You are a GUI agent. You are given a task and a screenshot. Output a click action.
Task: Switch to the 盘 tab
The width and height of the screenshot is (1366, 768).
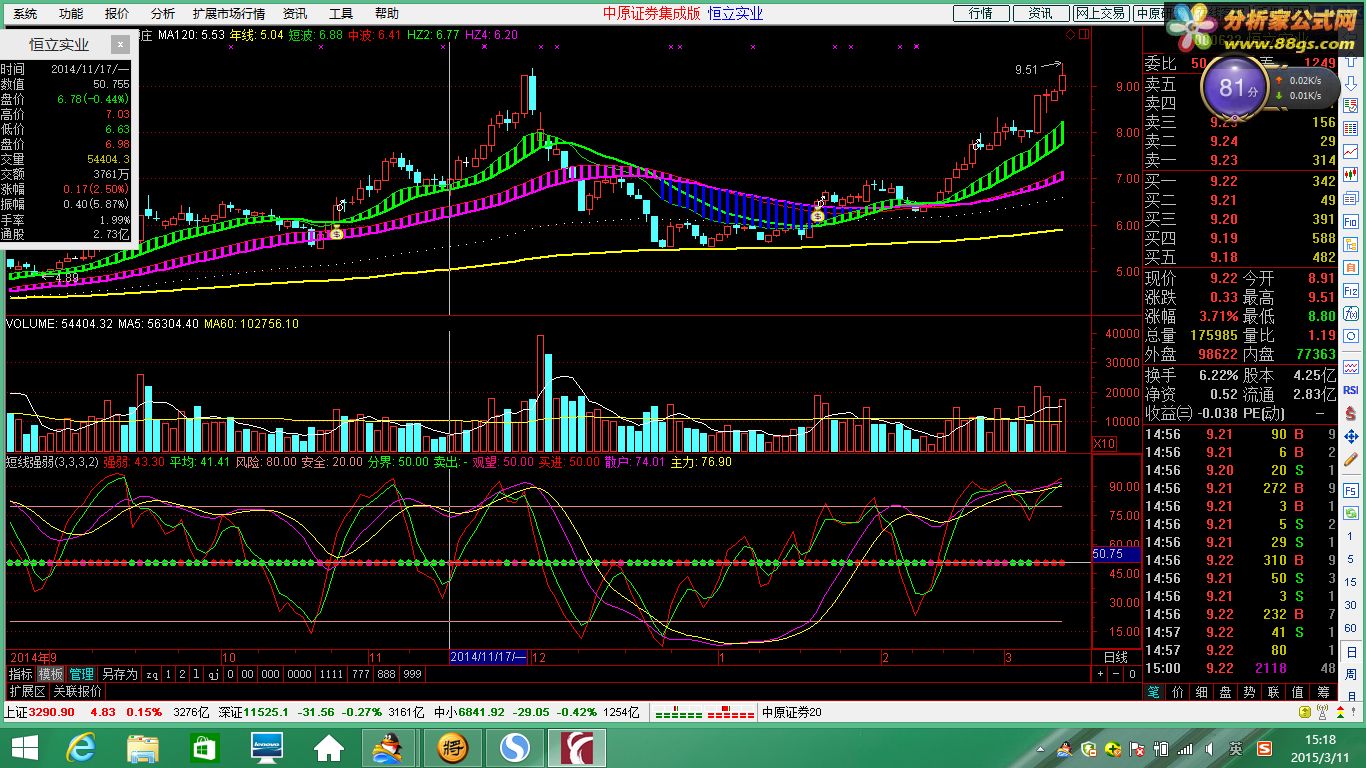[x=1225, y=692]
